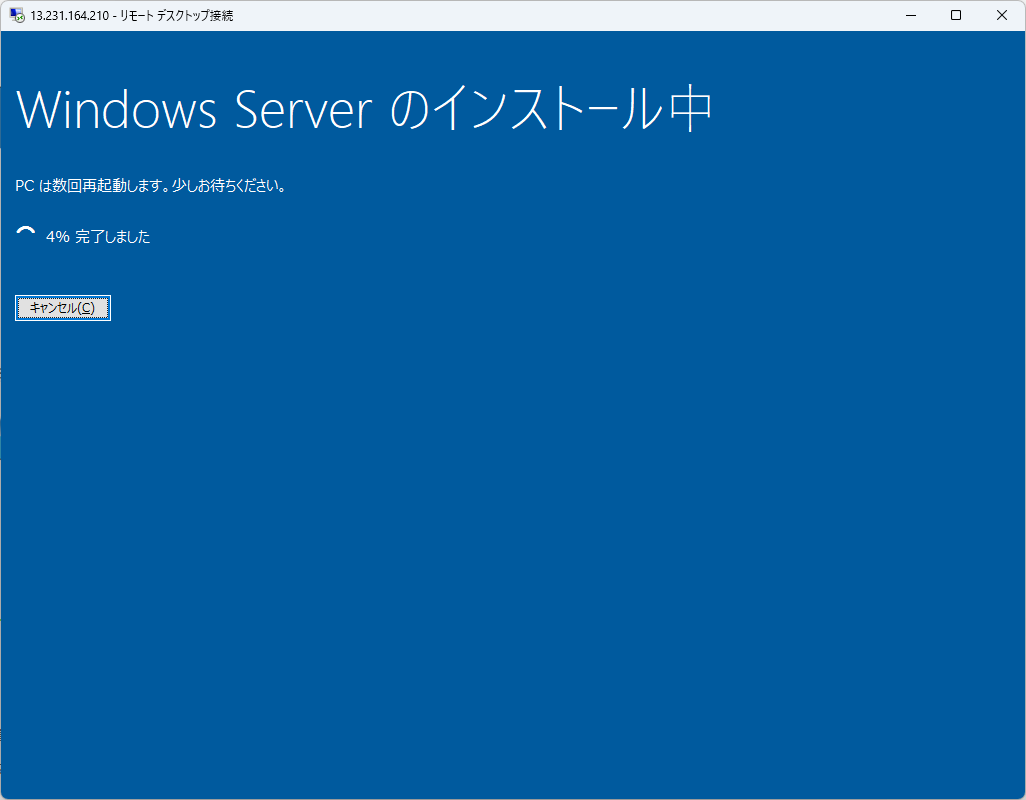
Task: Click the 完了しました status text
Action: 113,237
